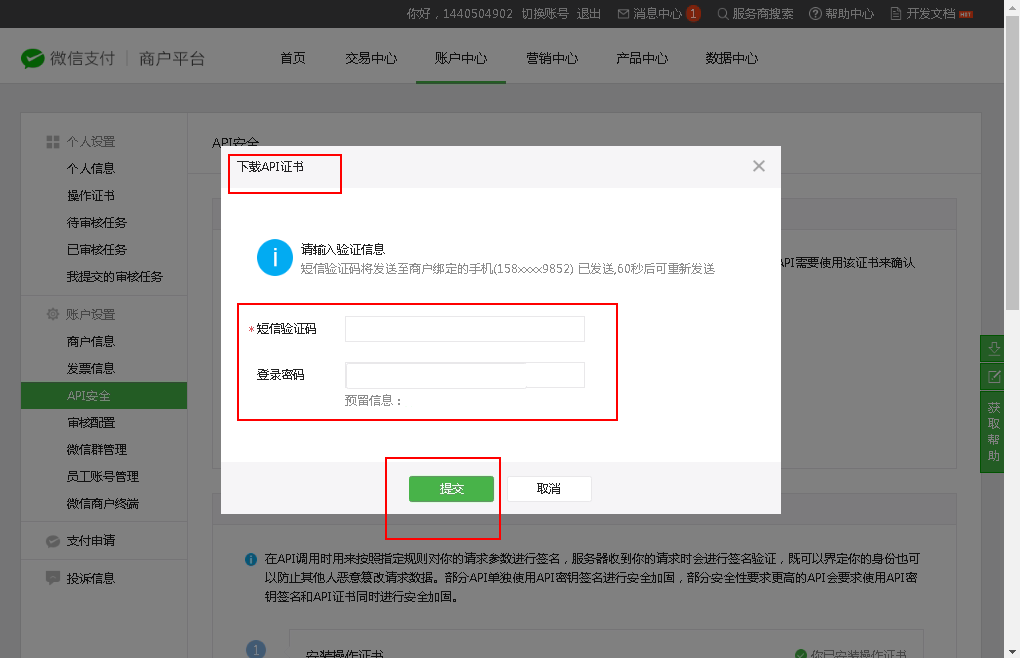
Task: Open the 营销中心 tab
Action: [x=552, y=58]
